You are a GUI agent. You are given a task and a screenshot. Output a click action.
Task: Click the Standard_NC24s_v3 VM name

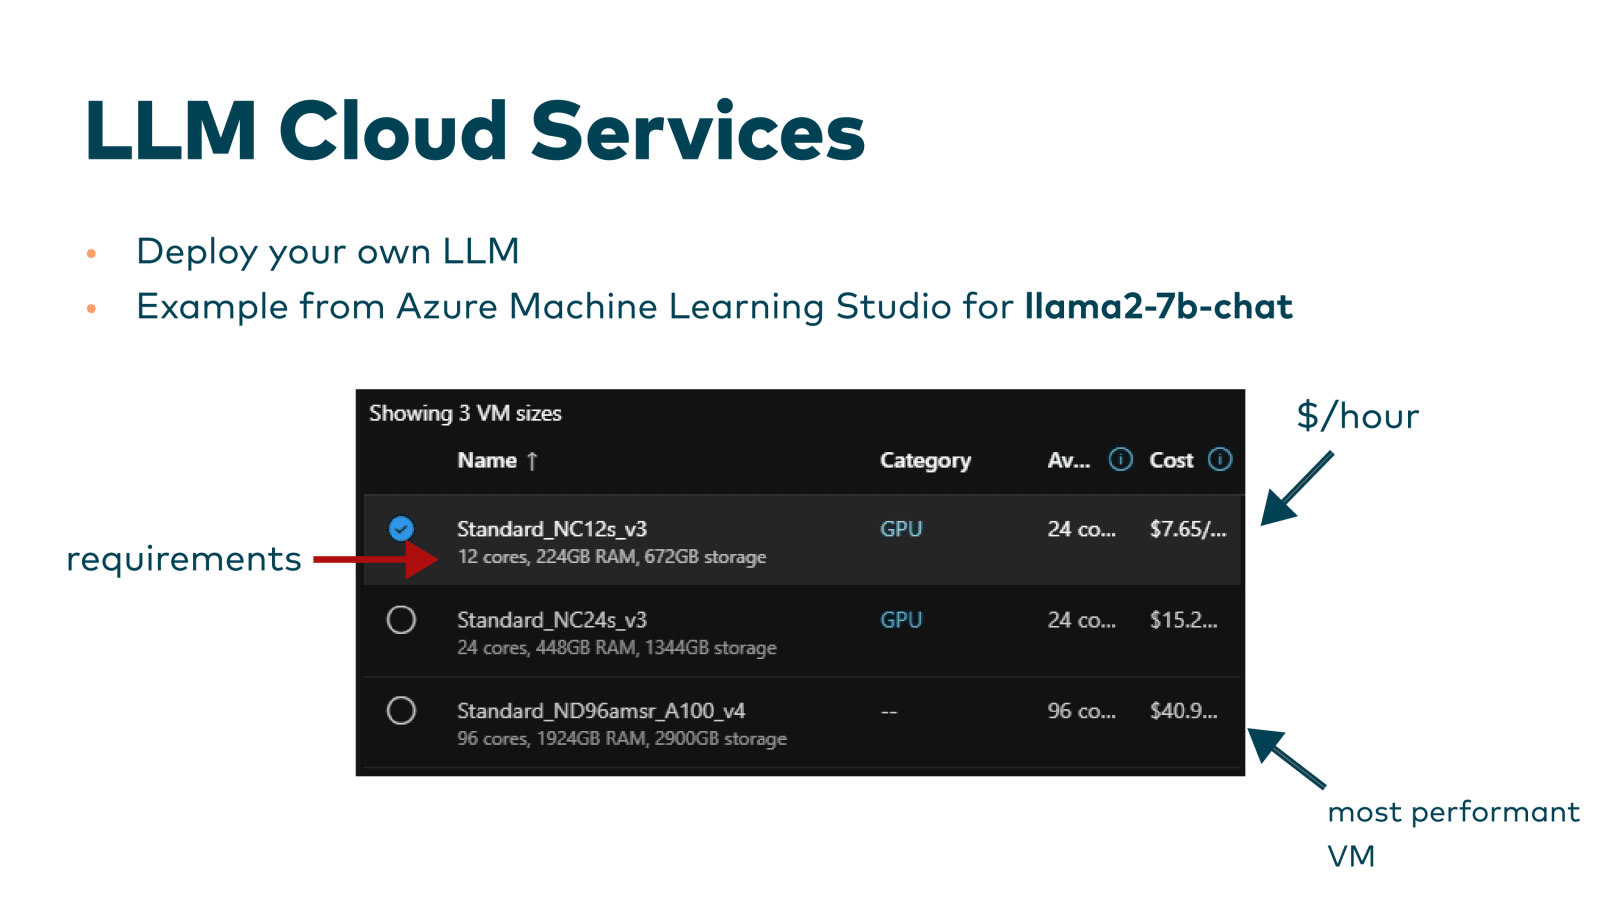(x=552, y=620)
